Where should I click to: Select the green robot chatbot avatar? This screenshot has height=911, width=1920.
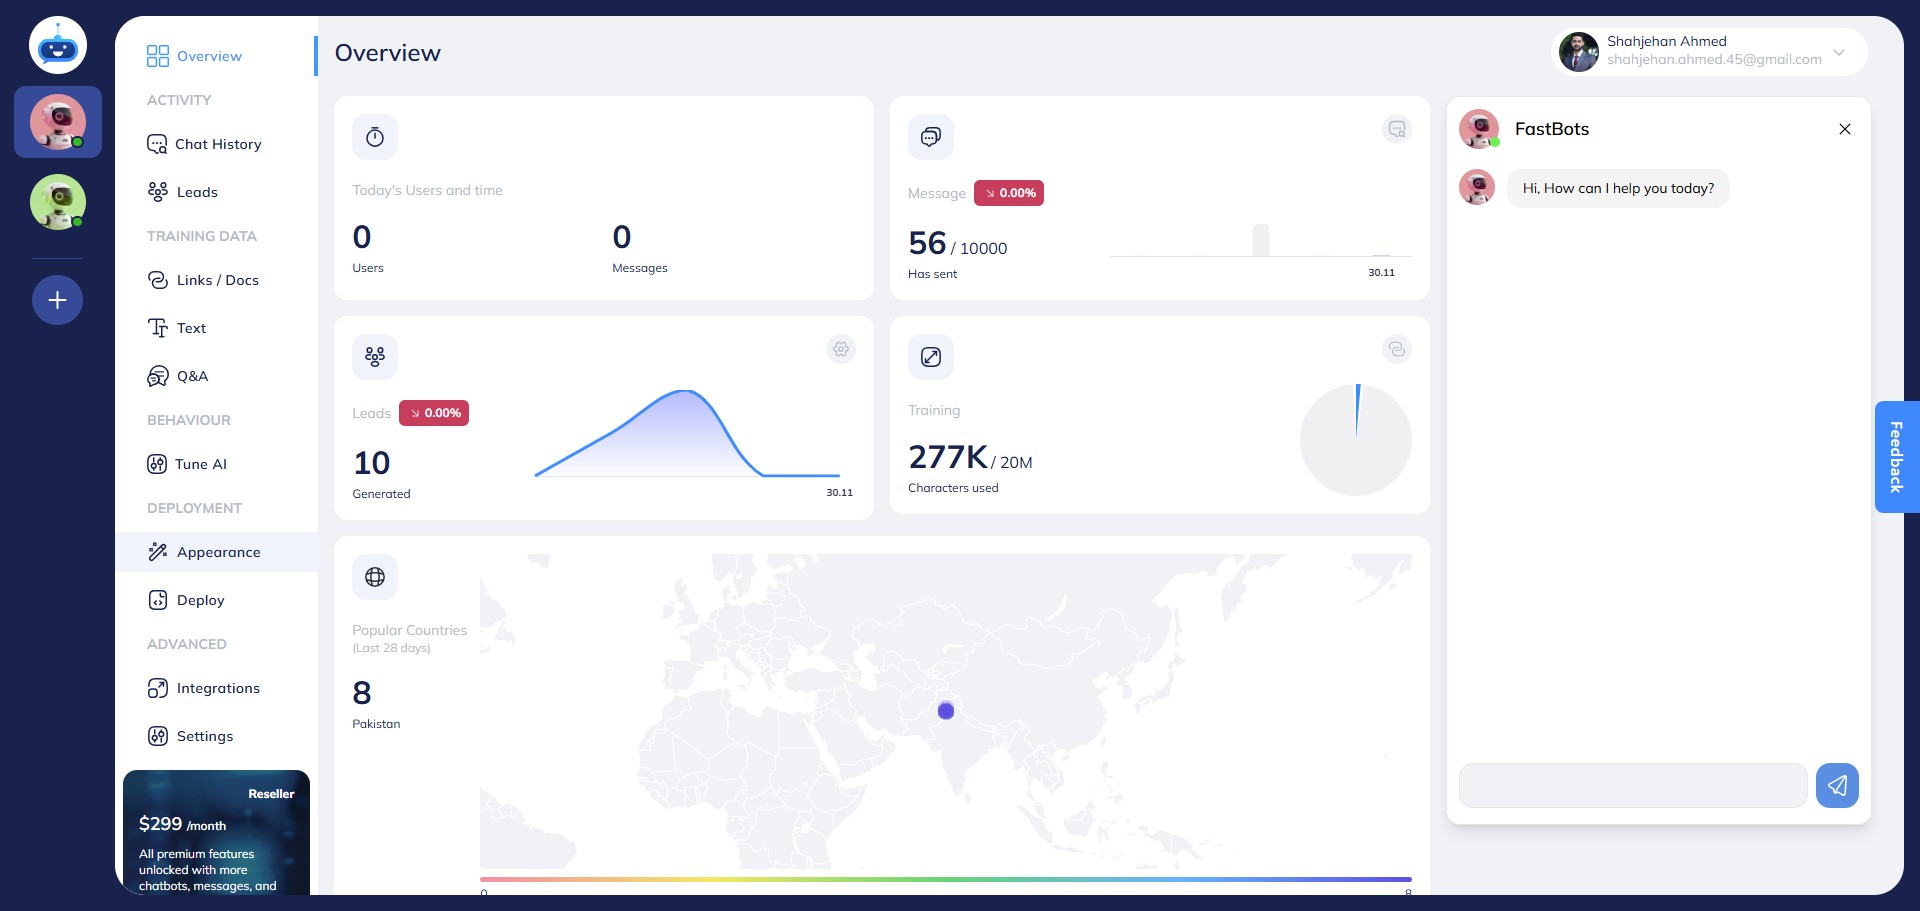[58, 202]
